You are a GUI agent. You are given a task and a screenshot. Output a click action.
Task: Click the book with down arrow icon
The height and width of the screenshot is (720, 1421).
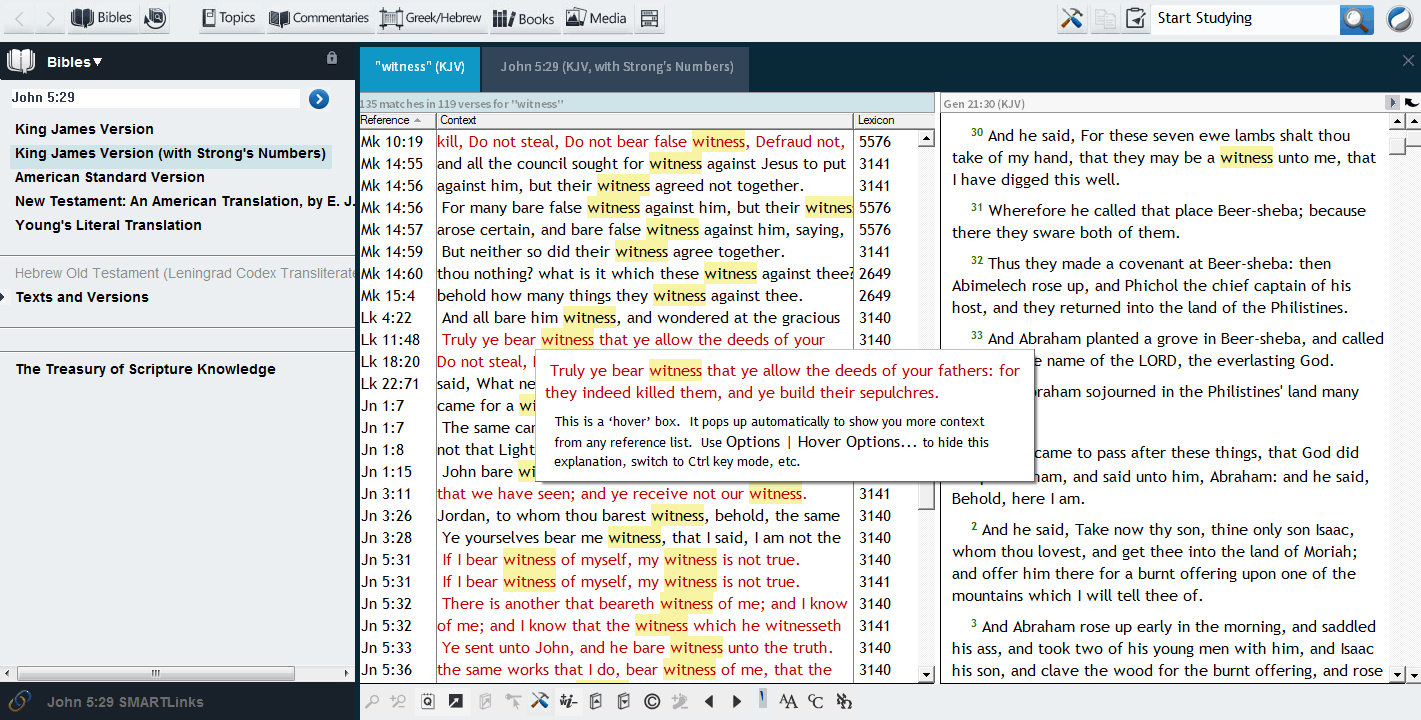click(623, 702)
